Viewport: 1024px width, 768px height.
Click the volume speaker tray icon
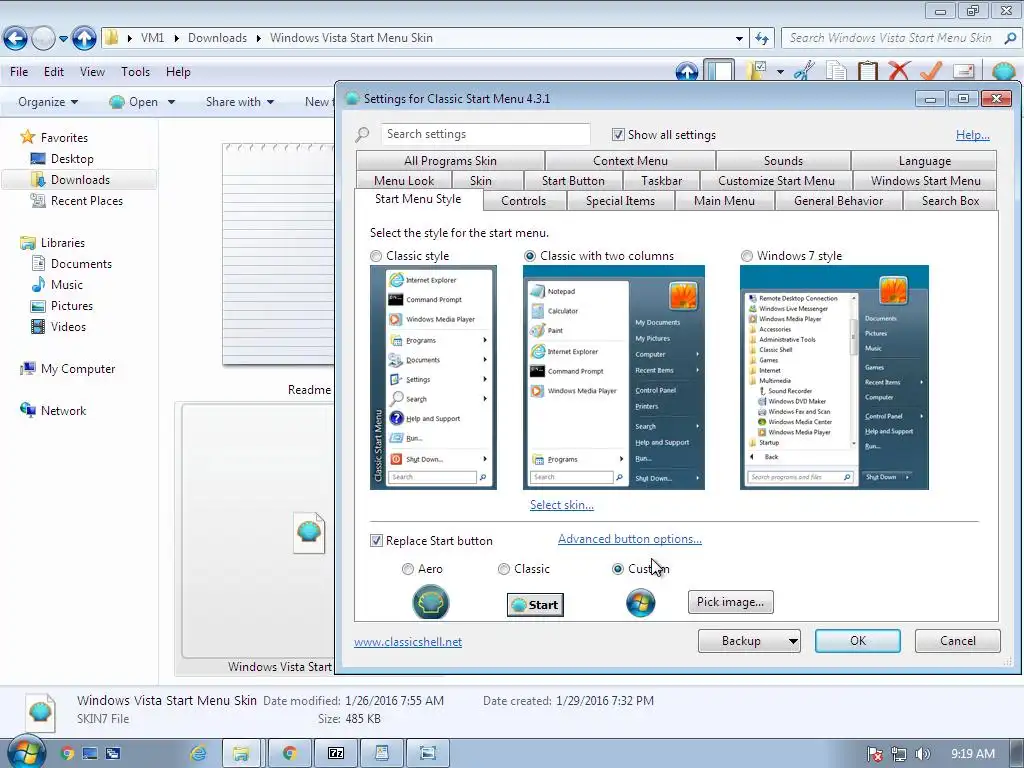[922, 754]
